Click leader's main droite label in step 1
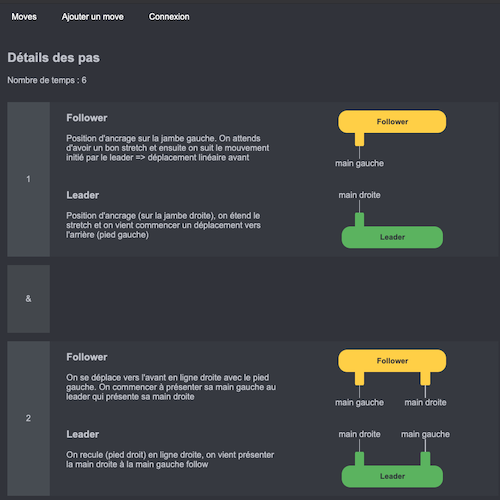The image size is (500, 500). 359,195
